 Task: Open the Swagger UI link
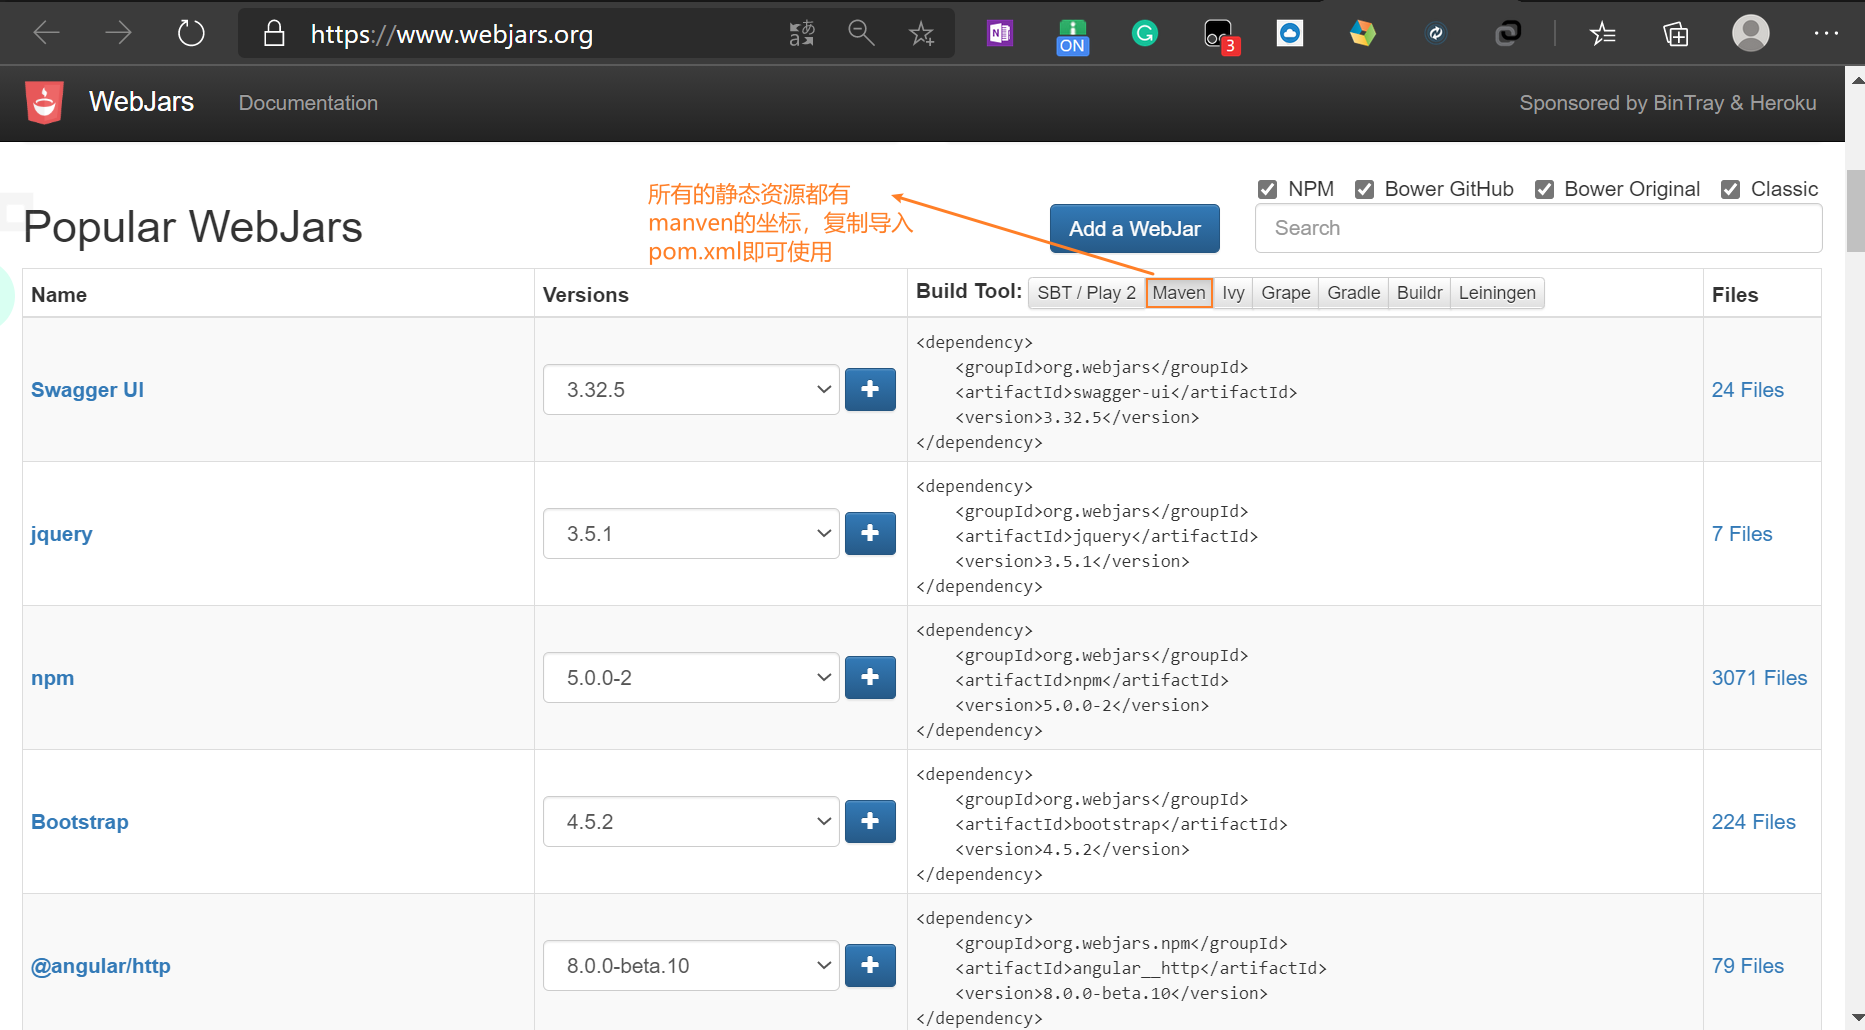point(87,390)
